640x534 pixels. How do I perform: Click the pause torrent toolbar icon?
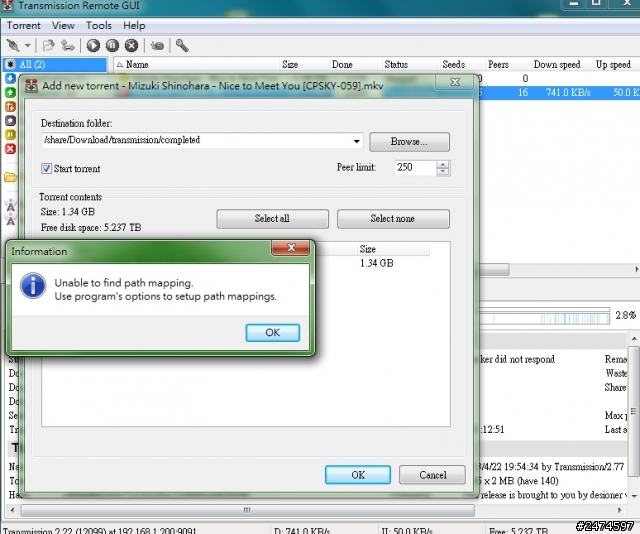pos(112,45)
